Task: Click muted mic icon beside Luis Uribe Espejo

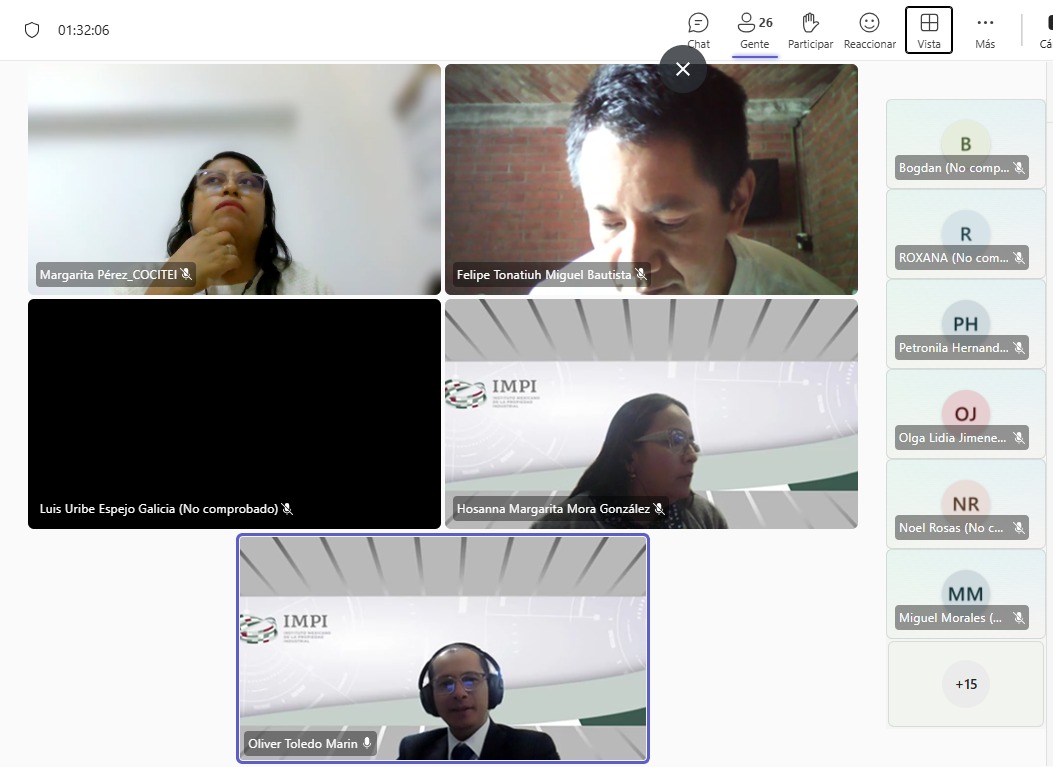Action: pyautogui.click(x=287, y=509)
